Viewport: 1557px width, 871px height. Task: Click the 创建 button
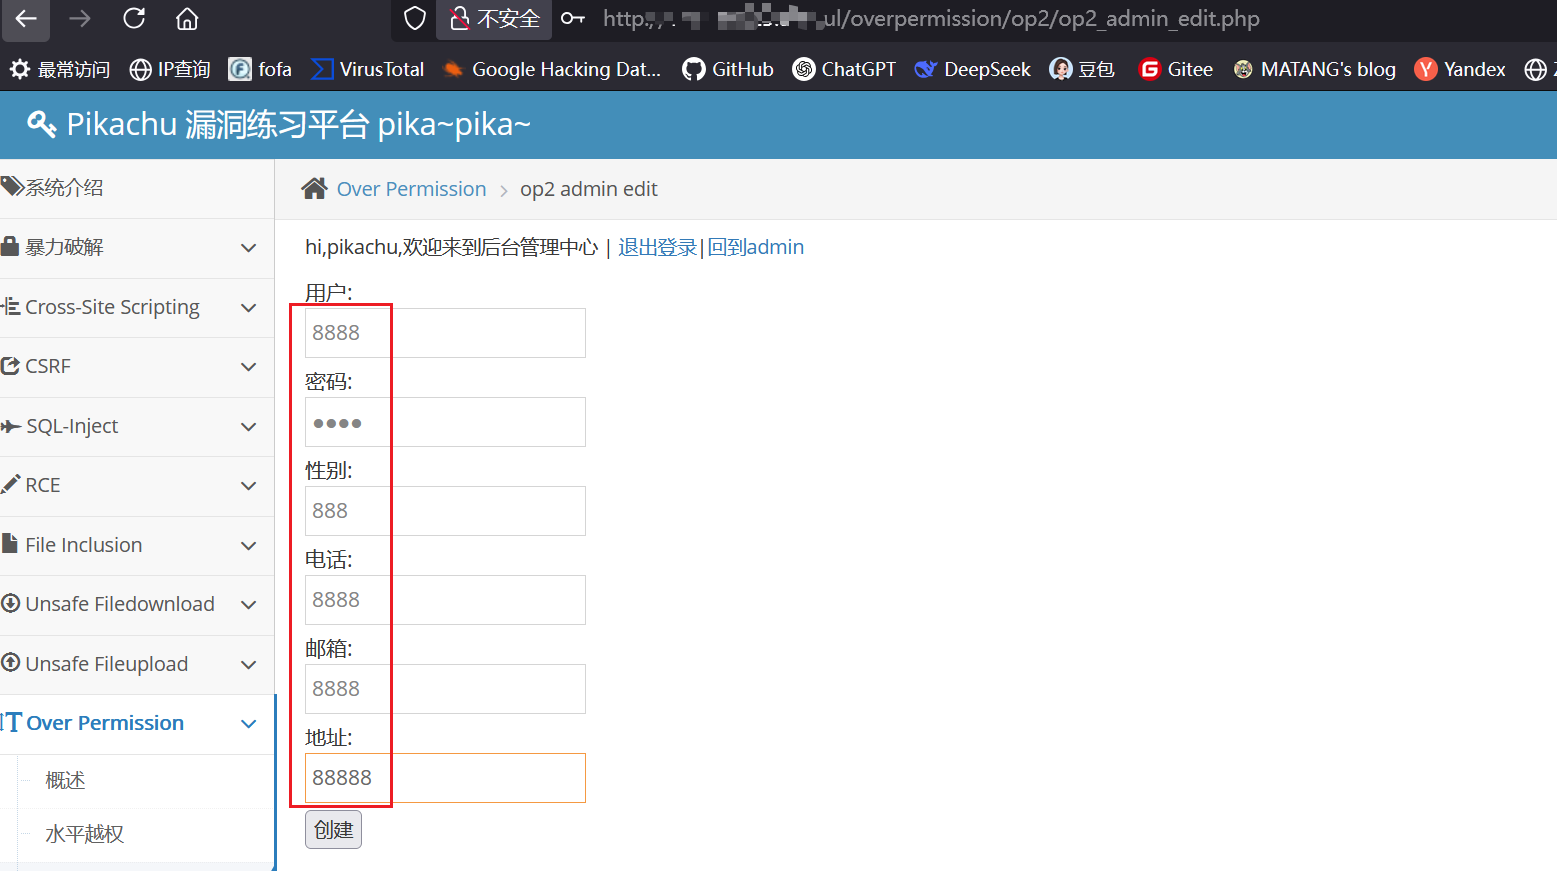pyautogui.click(x=333, y=830)
